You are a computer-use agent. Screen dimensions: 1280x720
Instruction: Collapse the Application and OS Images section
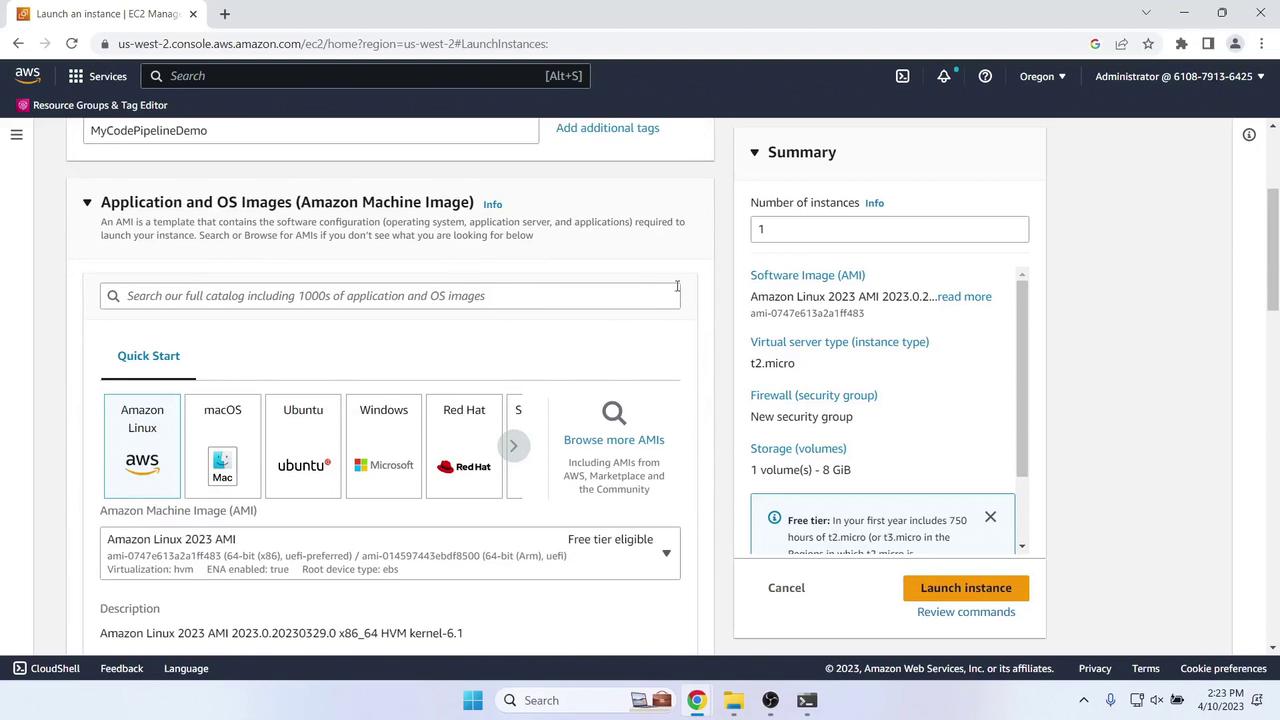click(x=87, y=202)
